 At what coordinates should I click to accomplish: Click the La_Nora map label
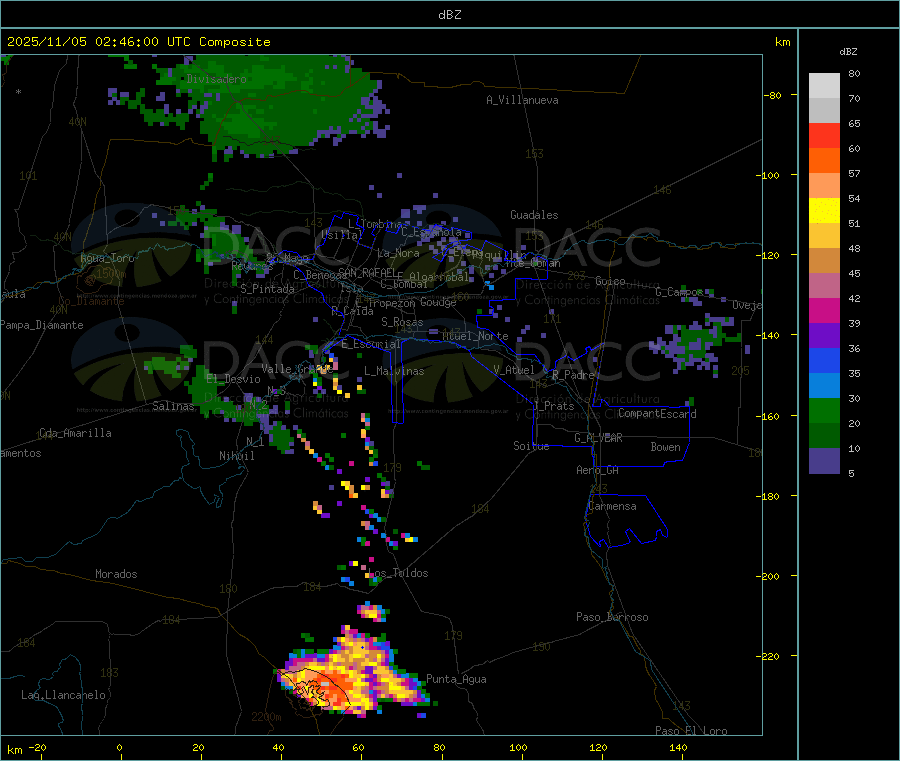point(398,253)
